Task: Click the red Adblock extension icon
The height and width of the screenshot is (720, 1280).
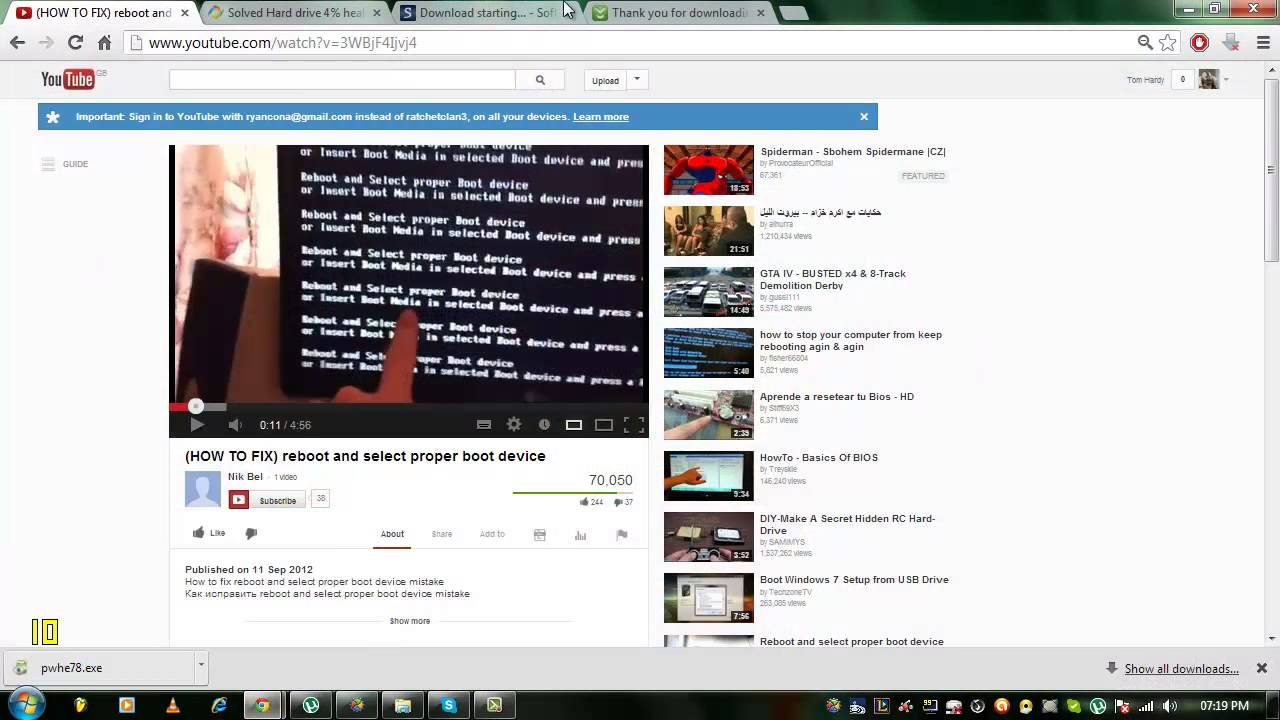Action: [x=1200, y=43]
